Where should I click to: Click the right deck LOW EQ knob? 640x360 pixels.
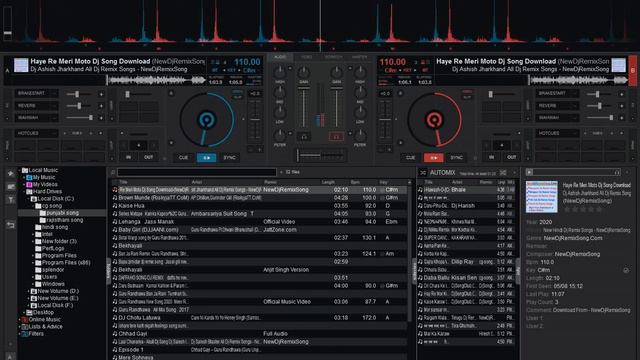[360, 112]
